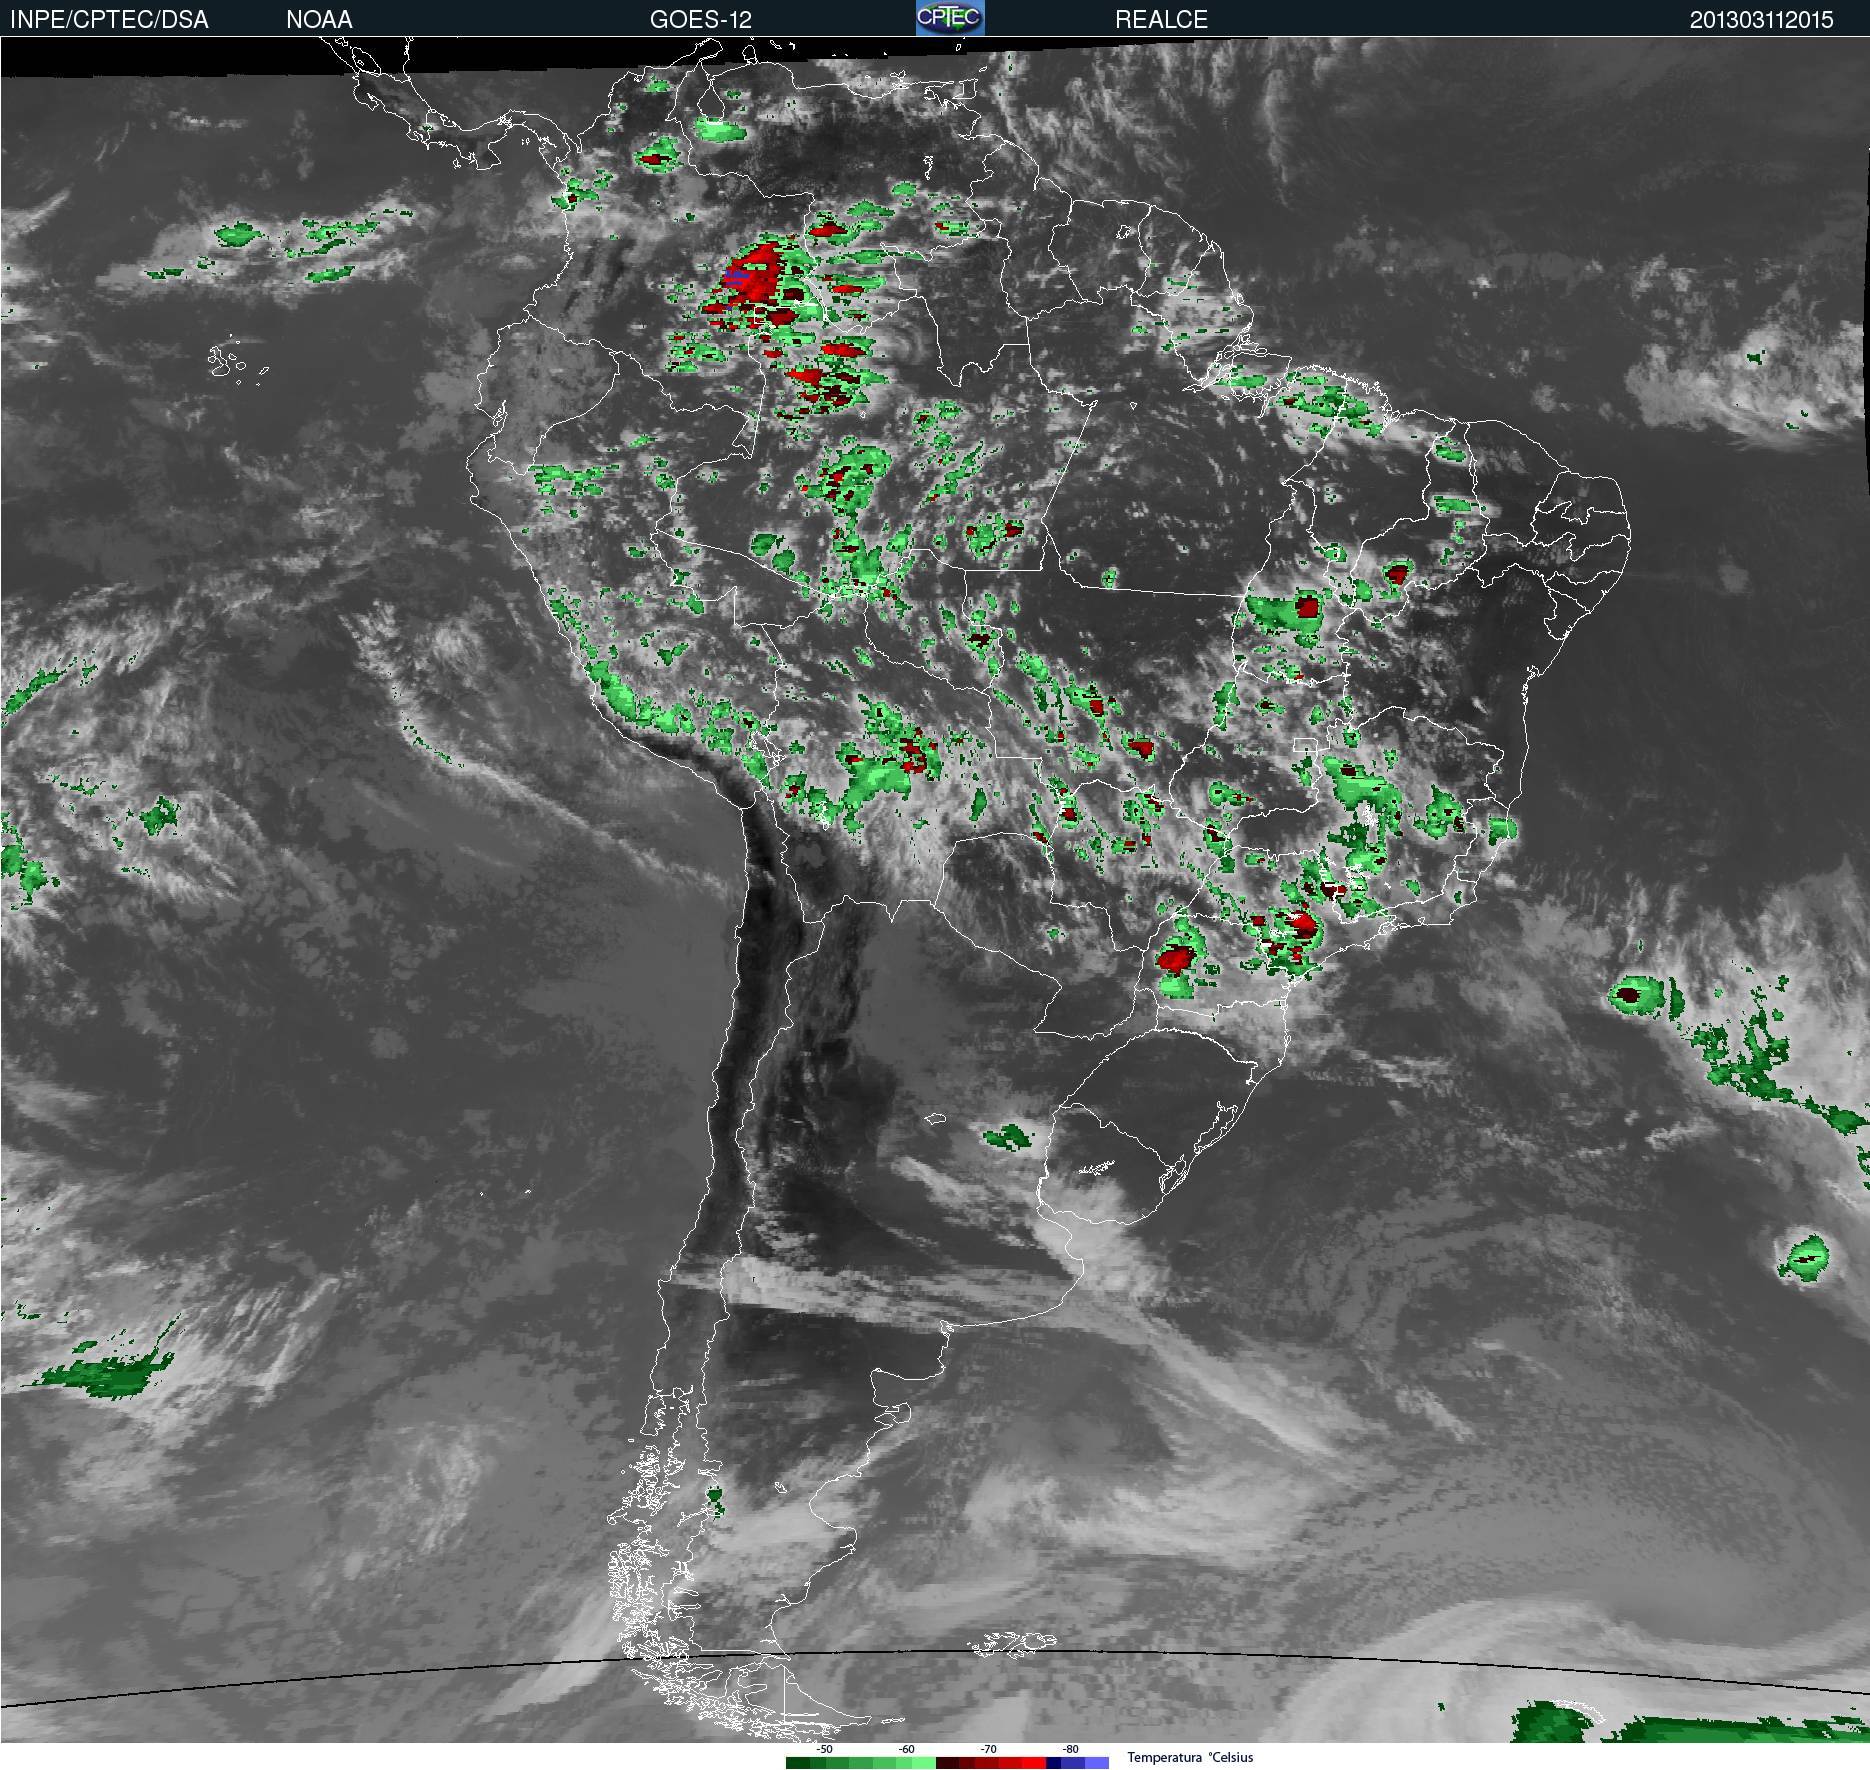The width and height of the screenshot is (1870, 1770).
Task: Click the Temperatura °Celsius legend caption
Action: (1190, 1757)
